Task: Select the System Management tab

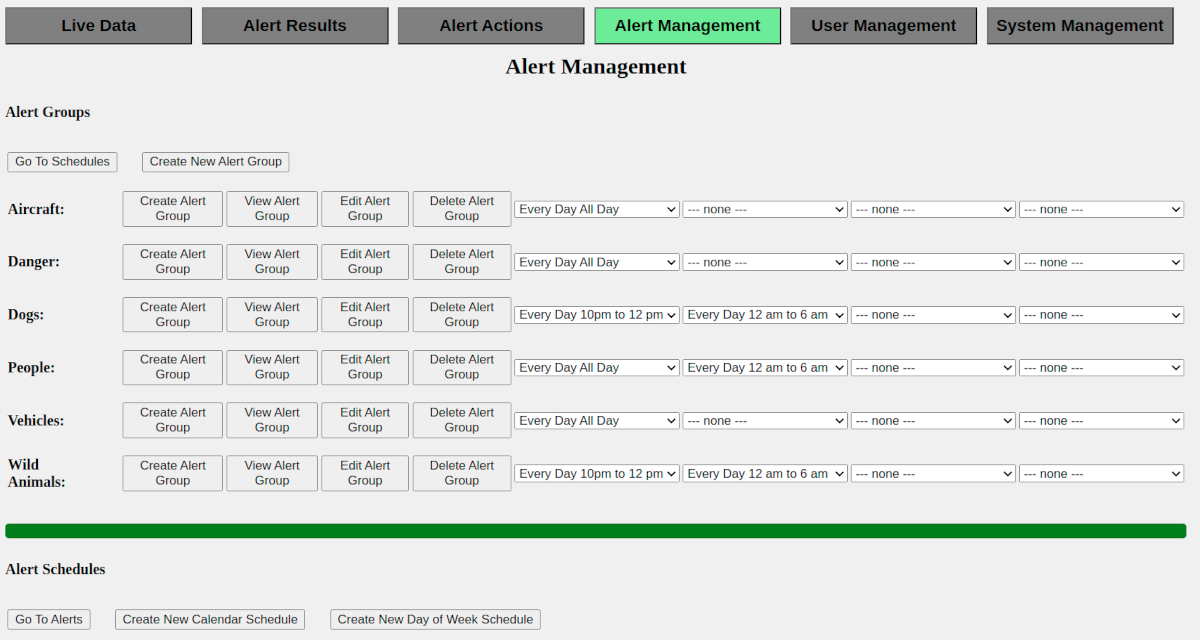Action: tap(1080, 26)
